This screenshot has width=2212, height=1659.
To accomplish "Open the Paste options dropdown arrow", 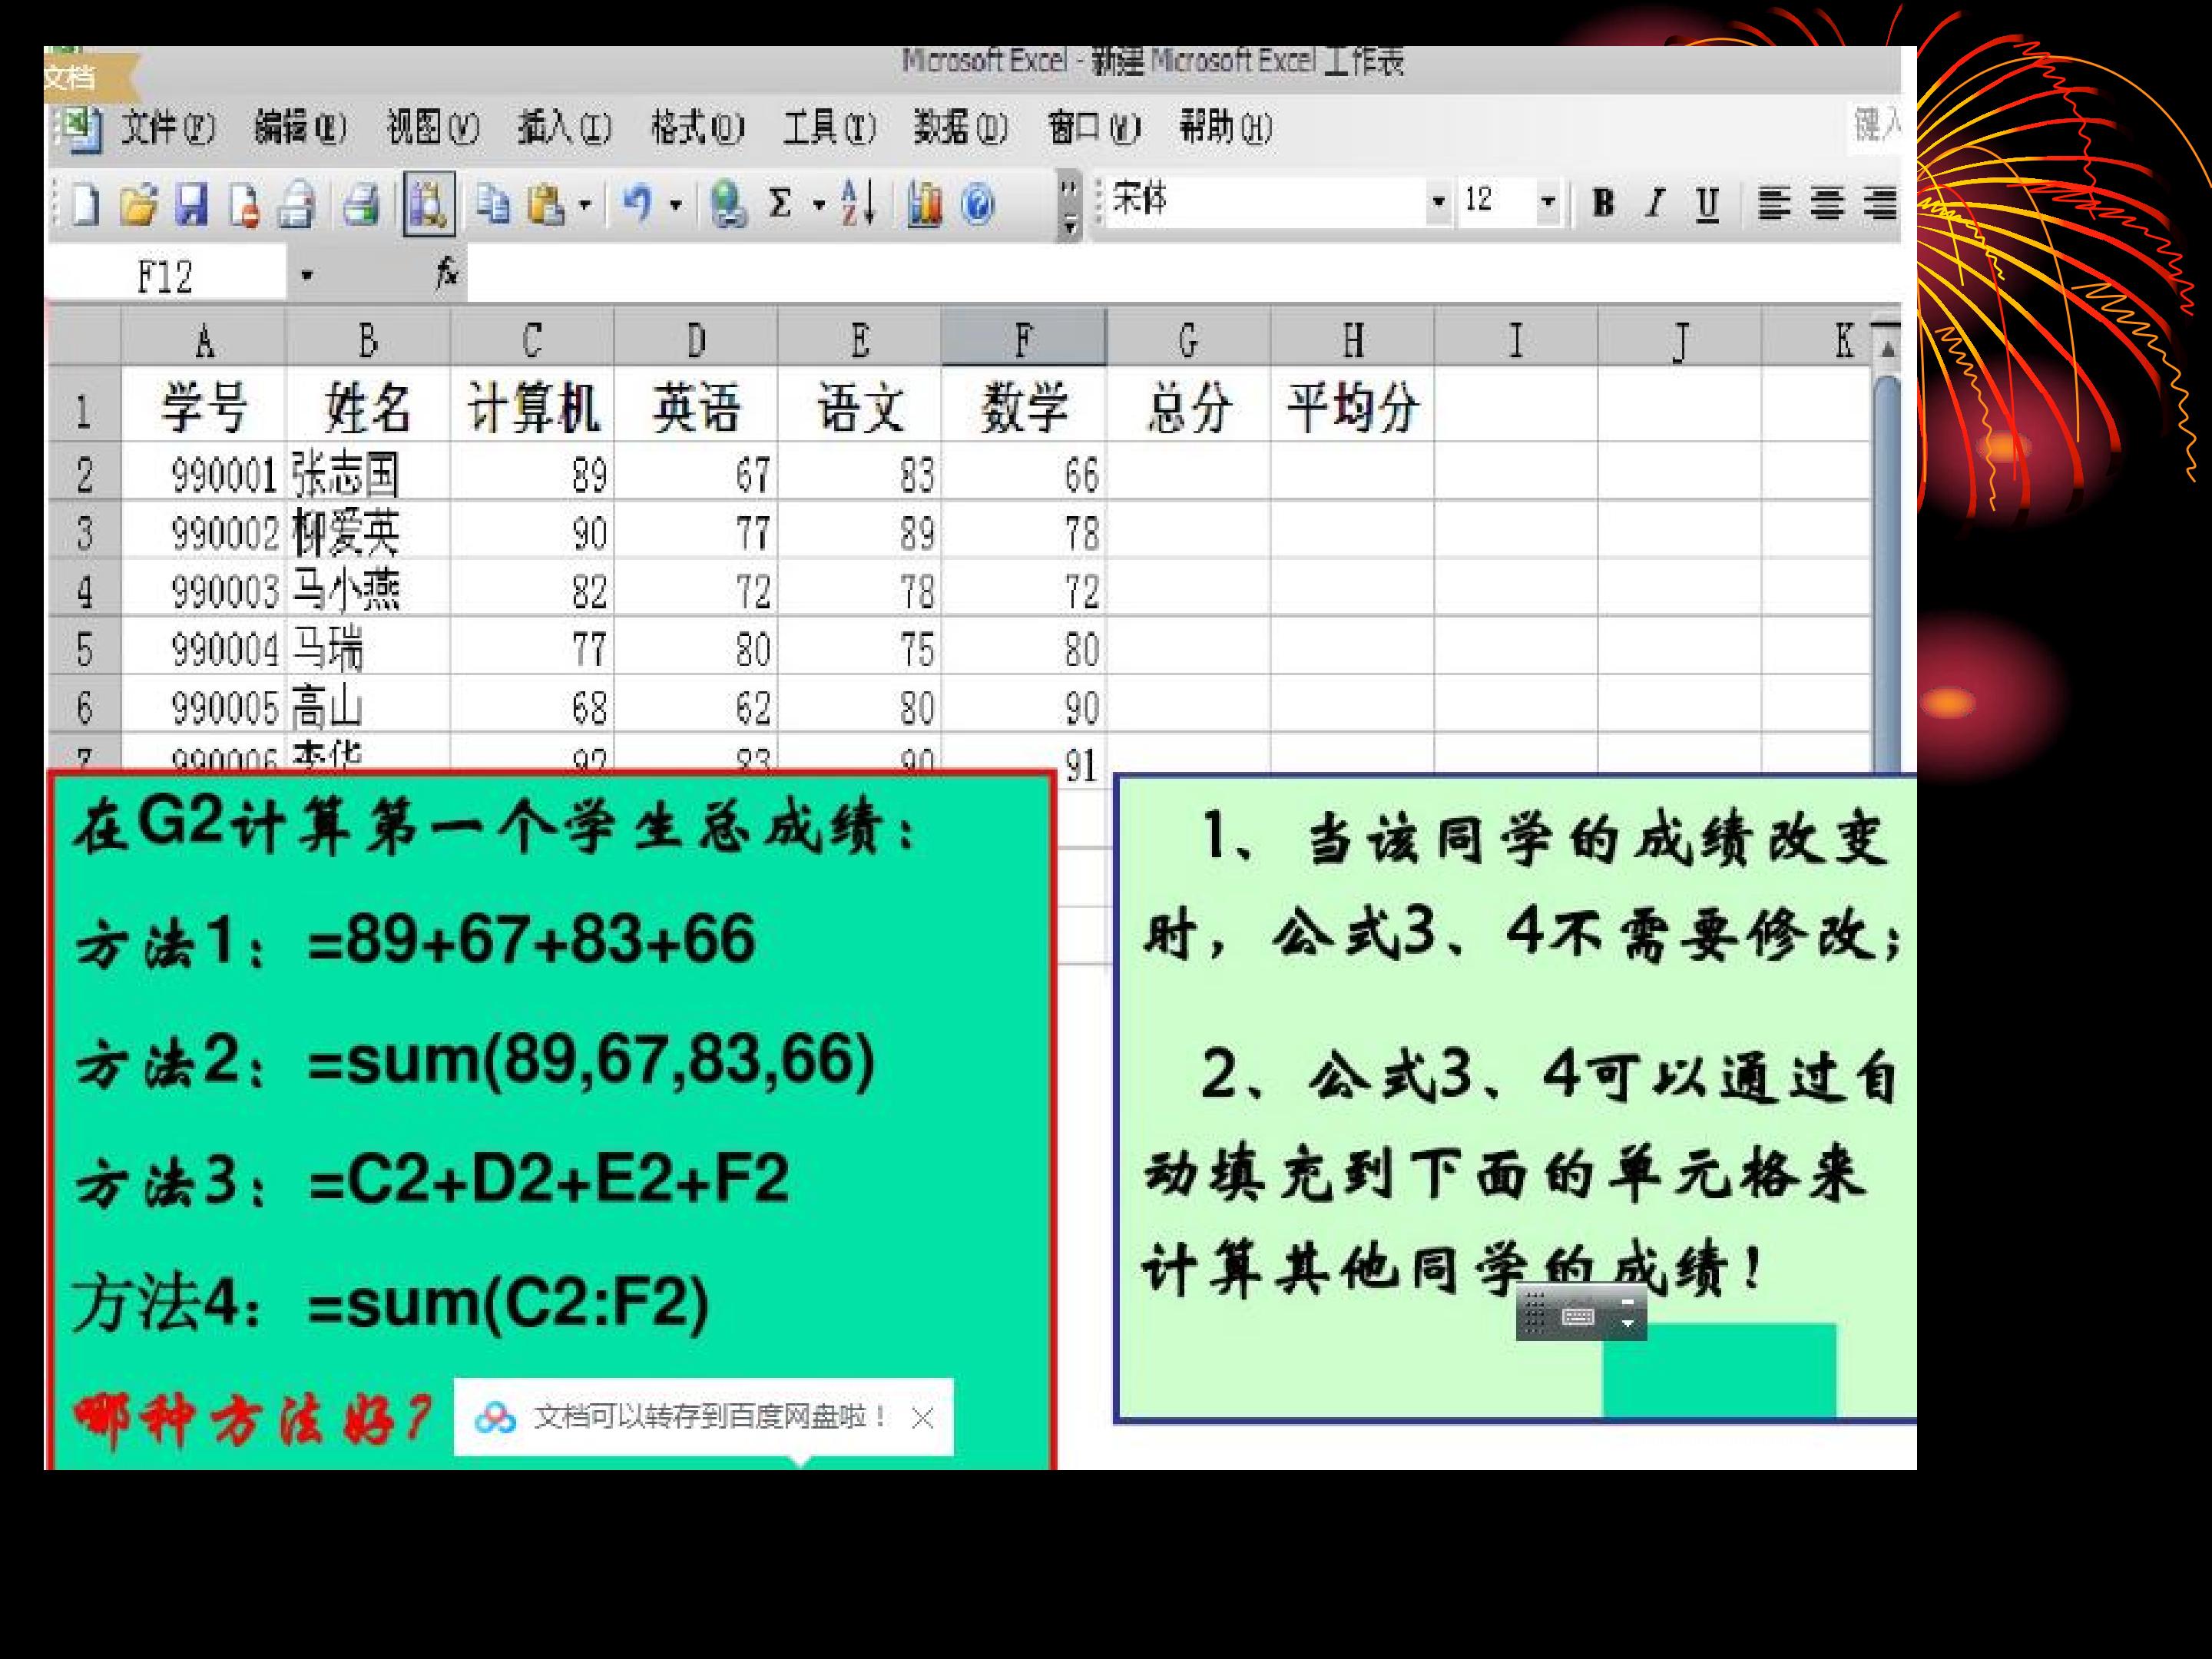I will click(585, 206).
